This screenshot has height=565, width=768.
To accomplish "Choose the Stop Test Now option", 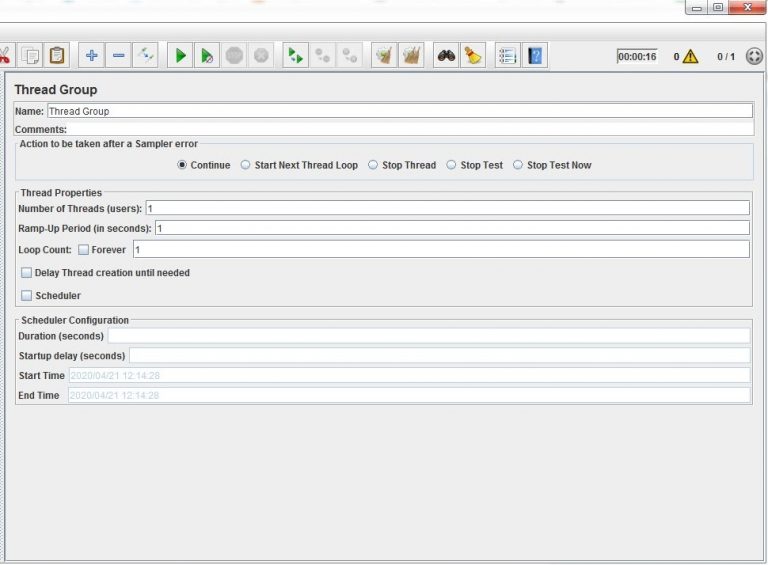I will point(518,165).
